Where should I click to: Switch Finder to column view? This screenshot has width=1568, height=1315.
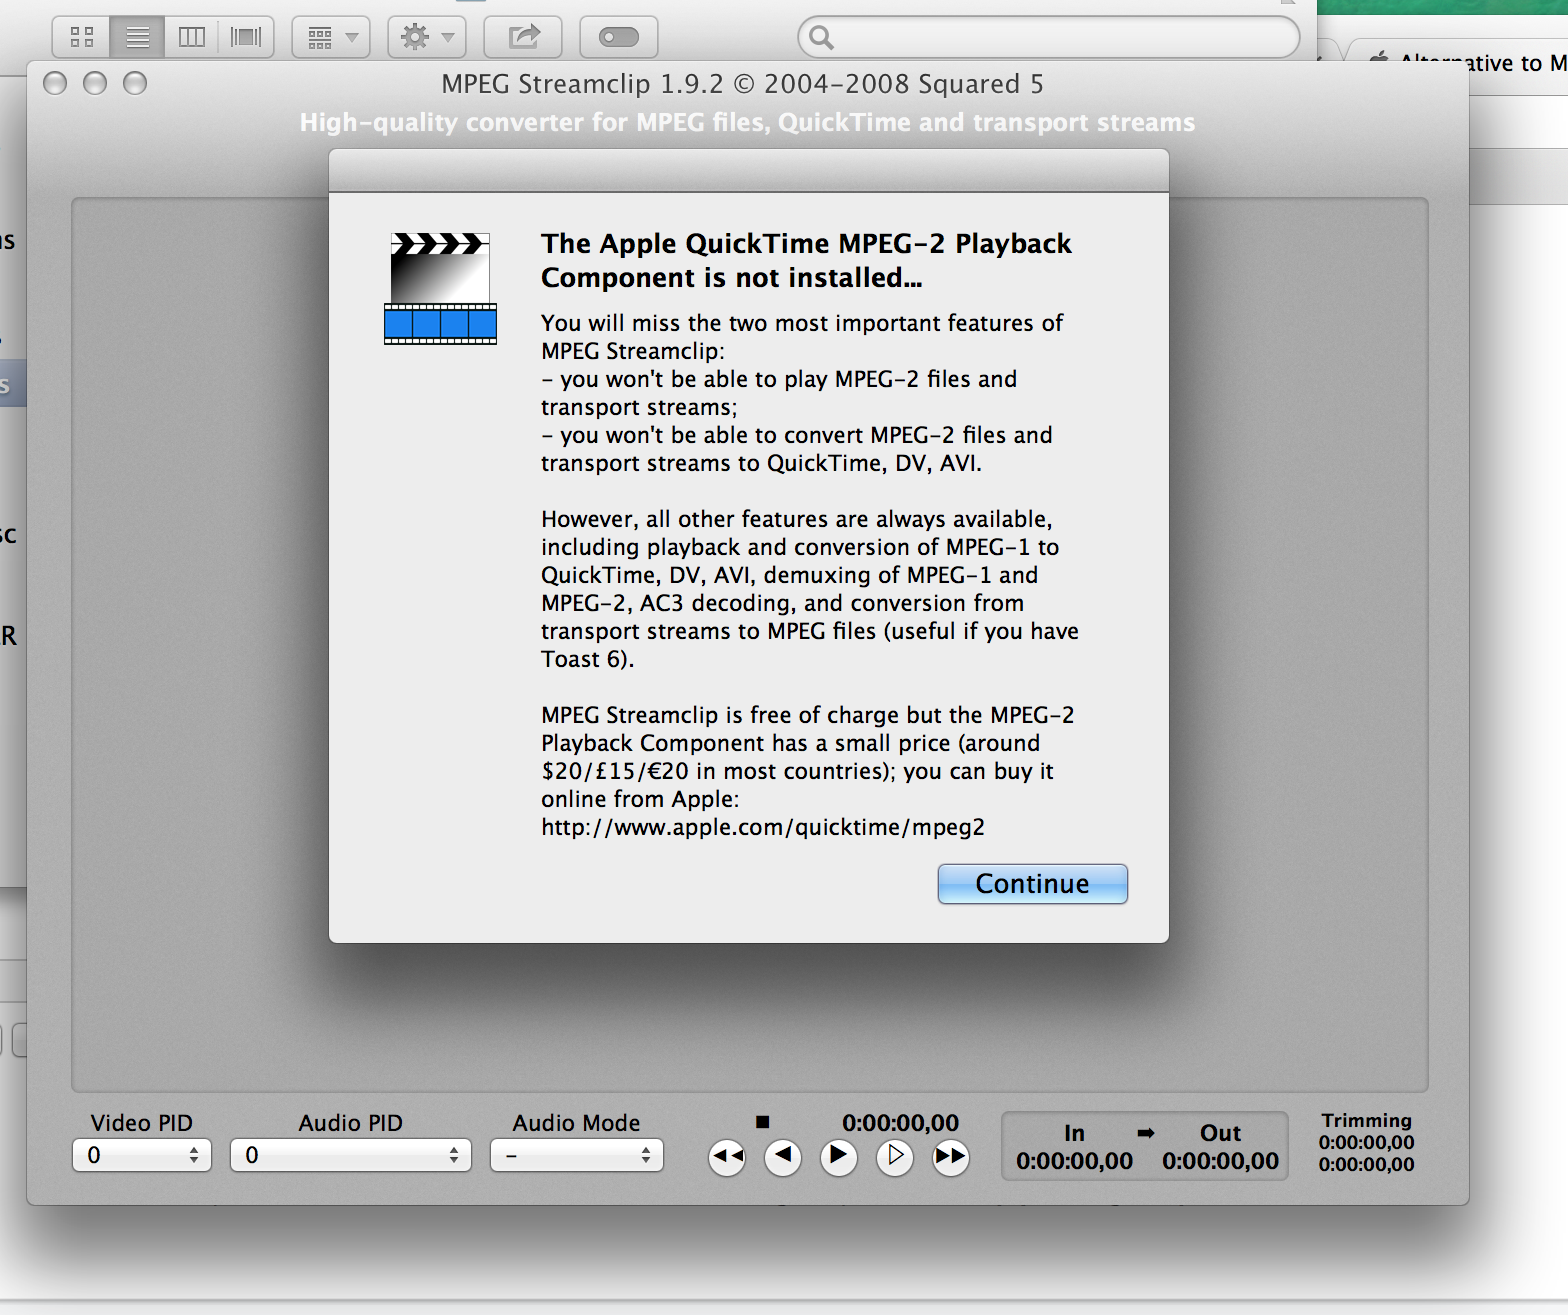click(192, 38)
